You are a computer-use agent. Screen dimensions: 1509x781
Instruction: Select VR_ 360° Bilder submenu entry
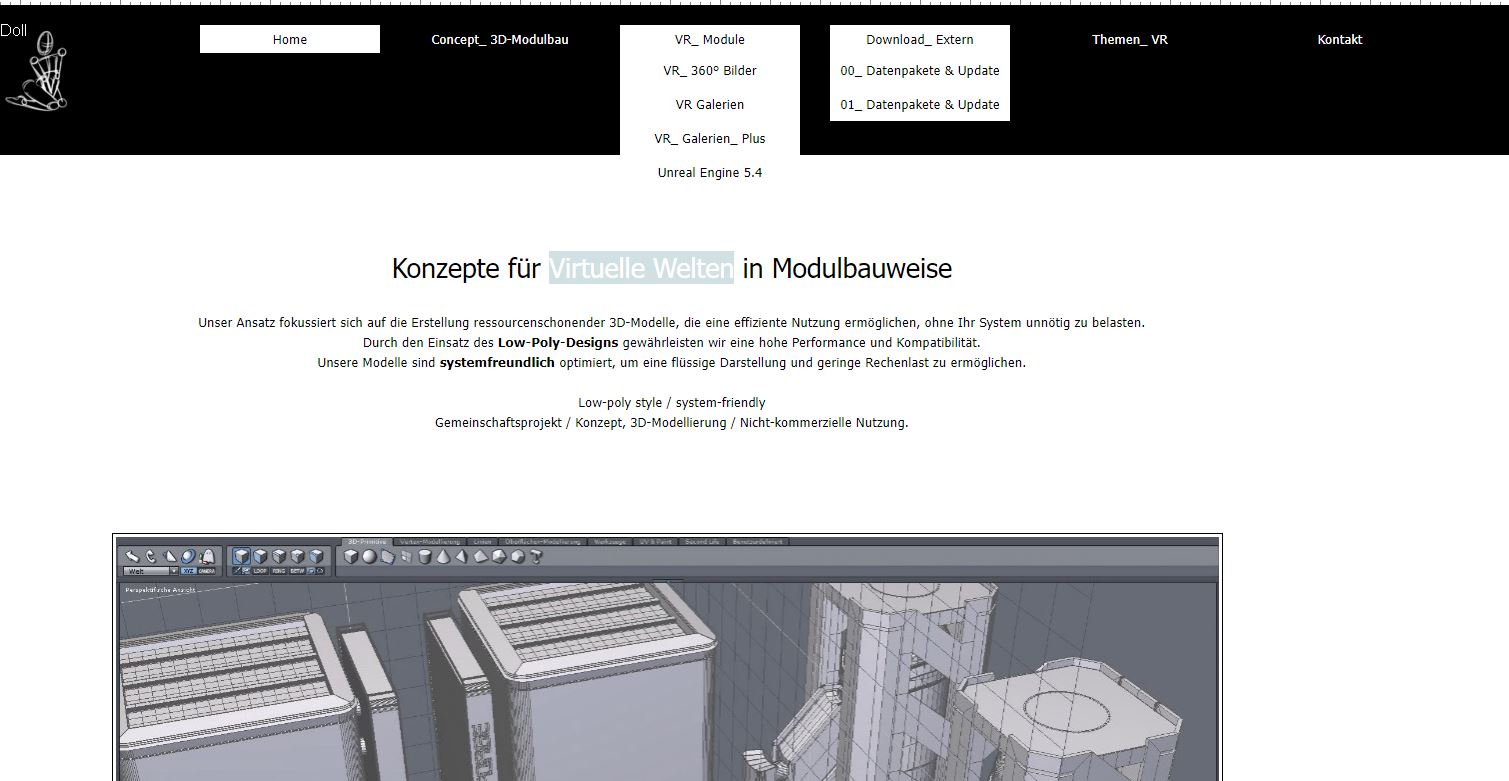click(x=710, y=71)
